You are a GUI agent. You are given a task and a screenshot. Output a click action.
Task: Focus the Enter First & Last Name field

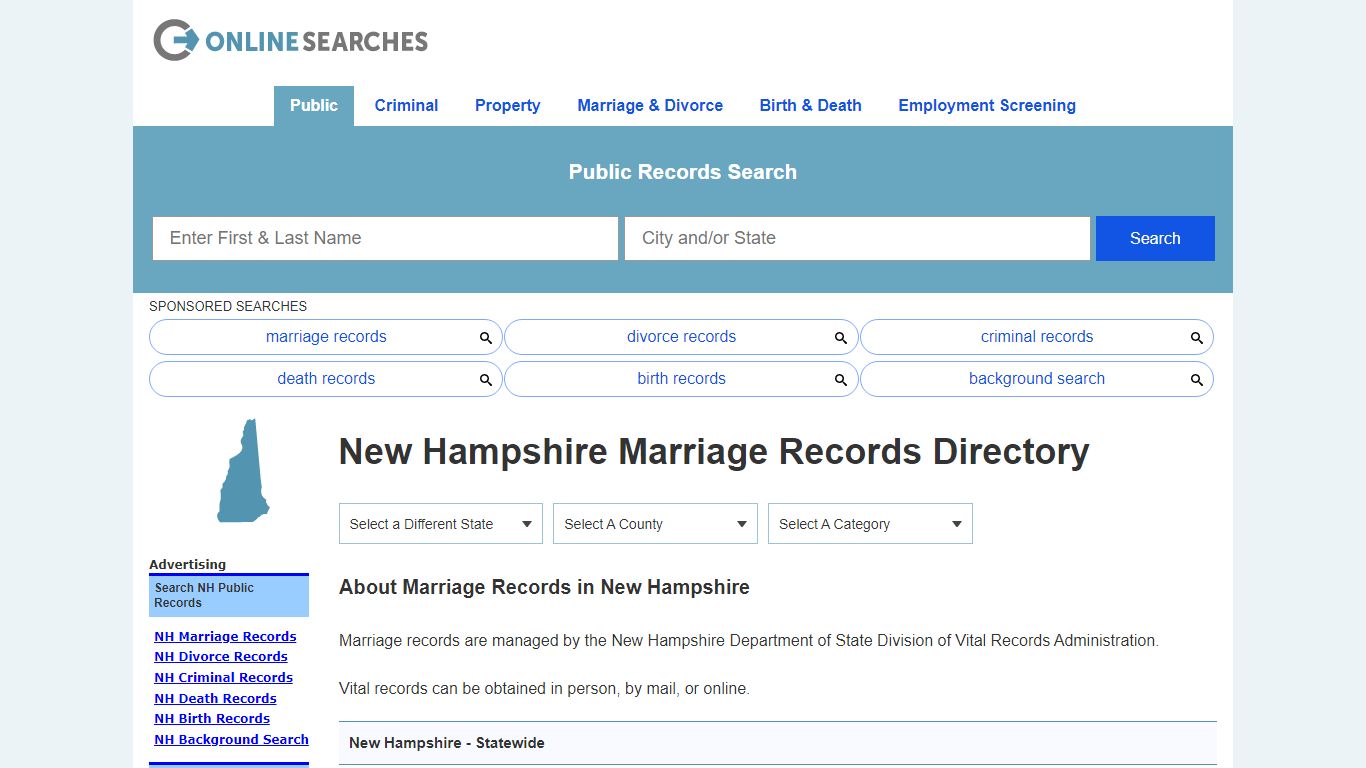pyautogui.click(x=385, y=238)
